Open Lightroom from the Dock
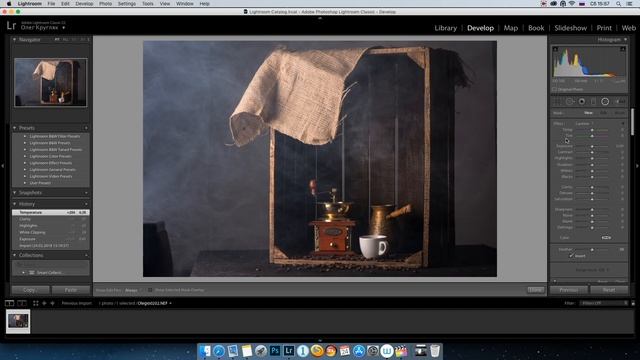 [289, 351]
